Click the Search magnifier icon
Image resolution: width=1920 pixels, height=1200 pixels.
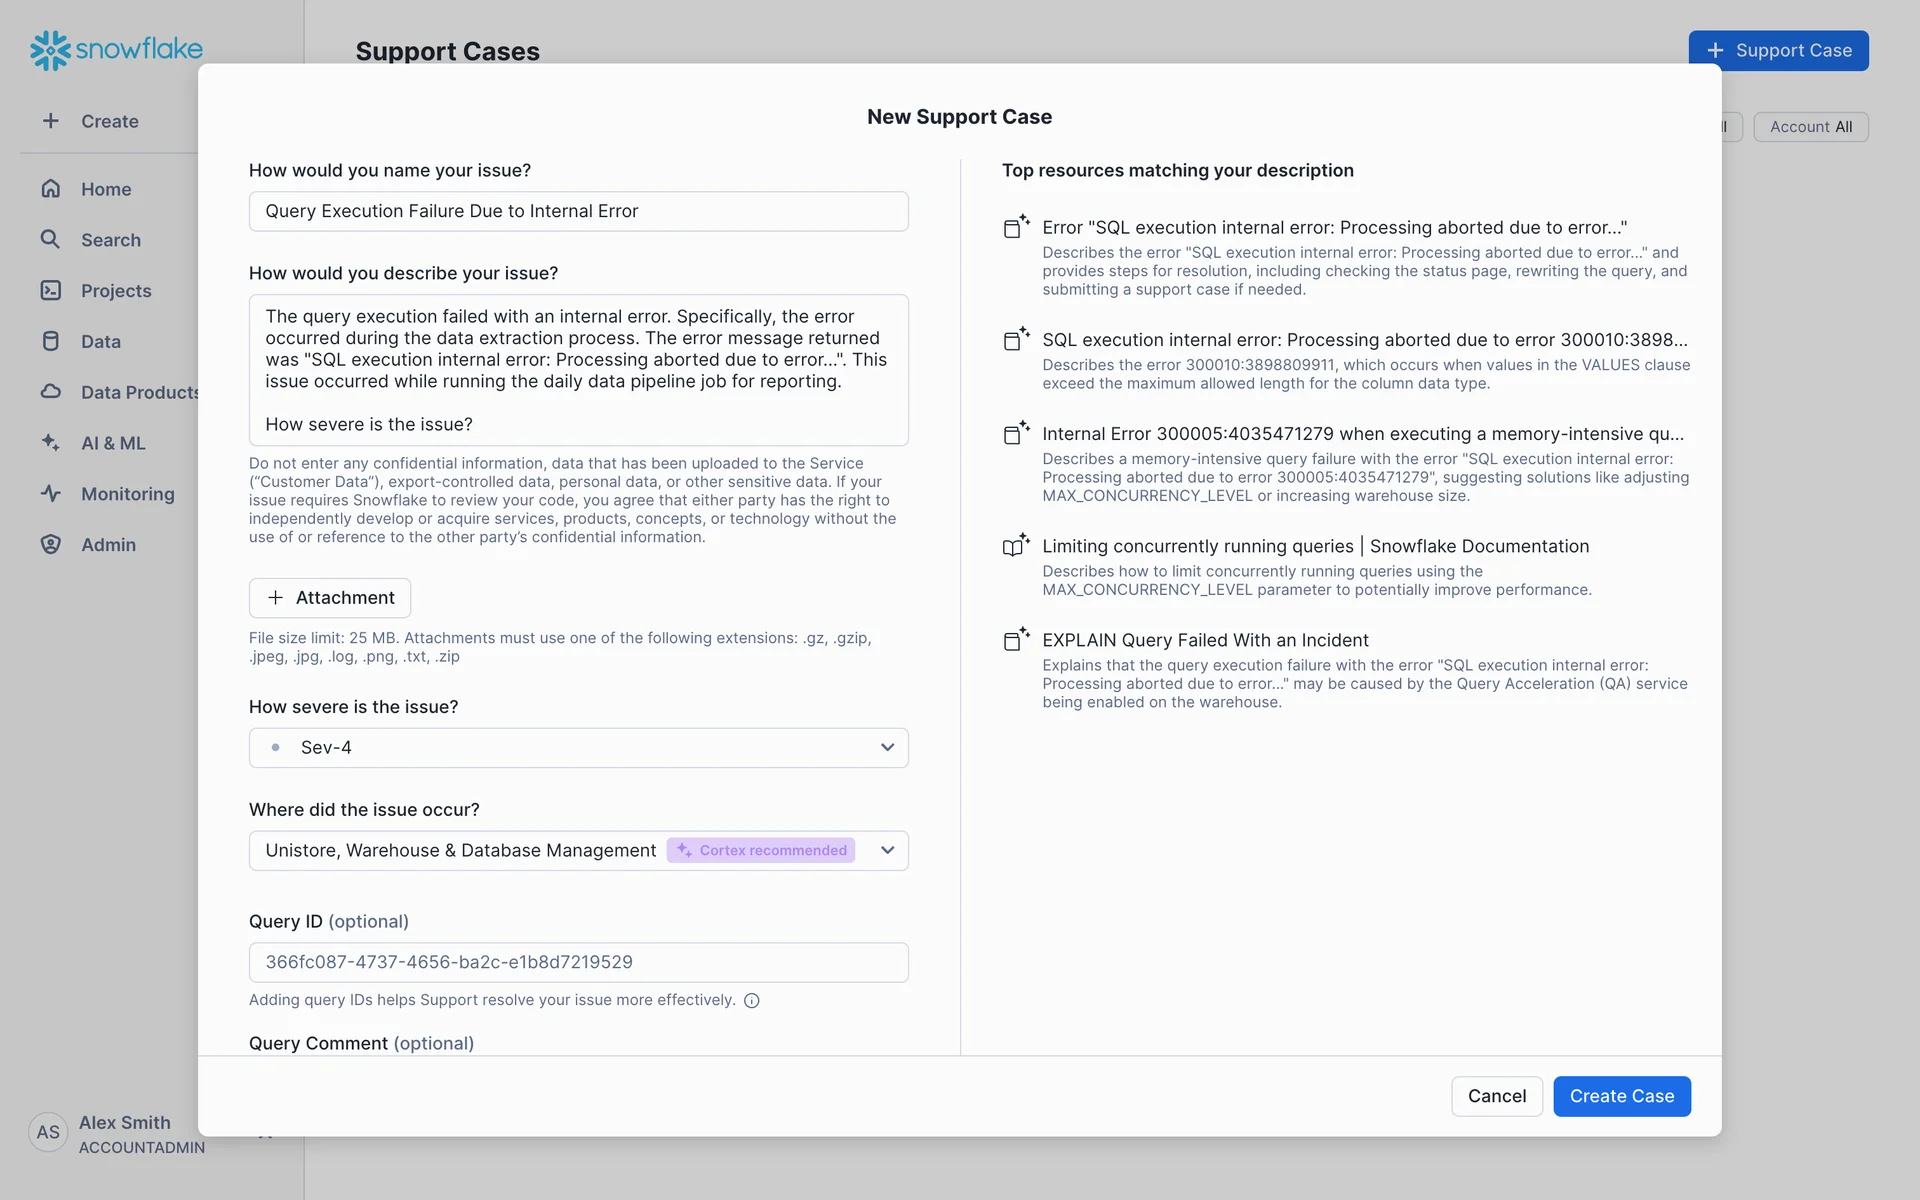click(50, 240)
